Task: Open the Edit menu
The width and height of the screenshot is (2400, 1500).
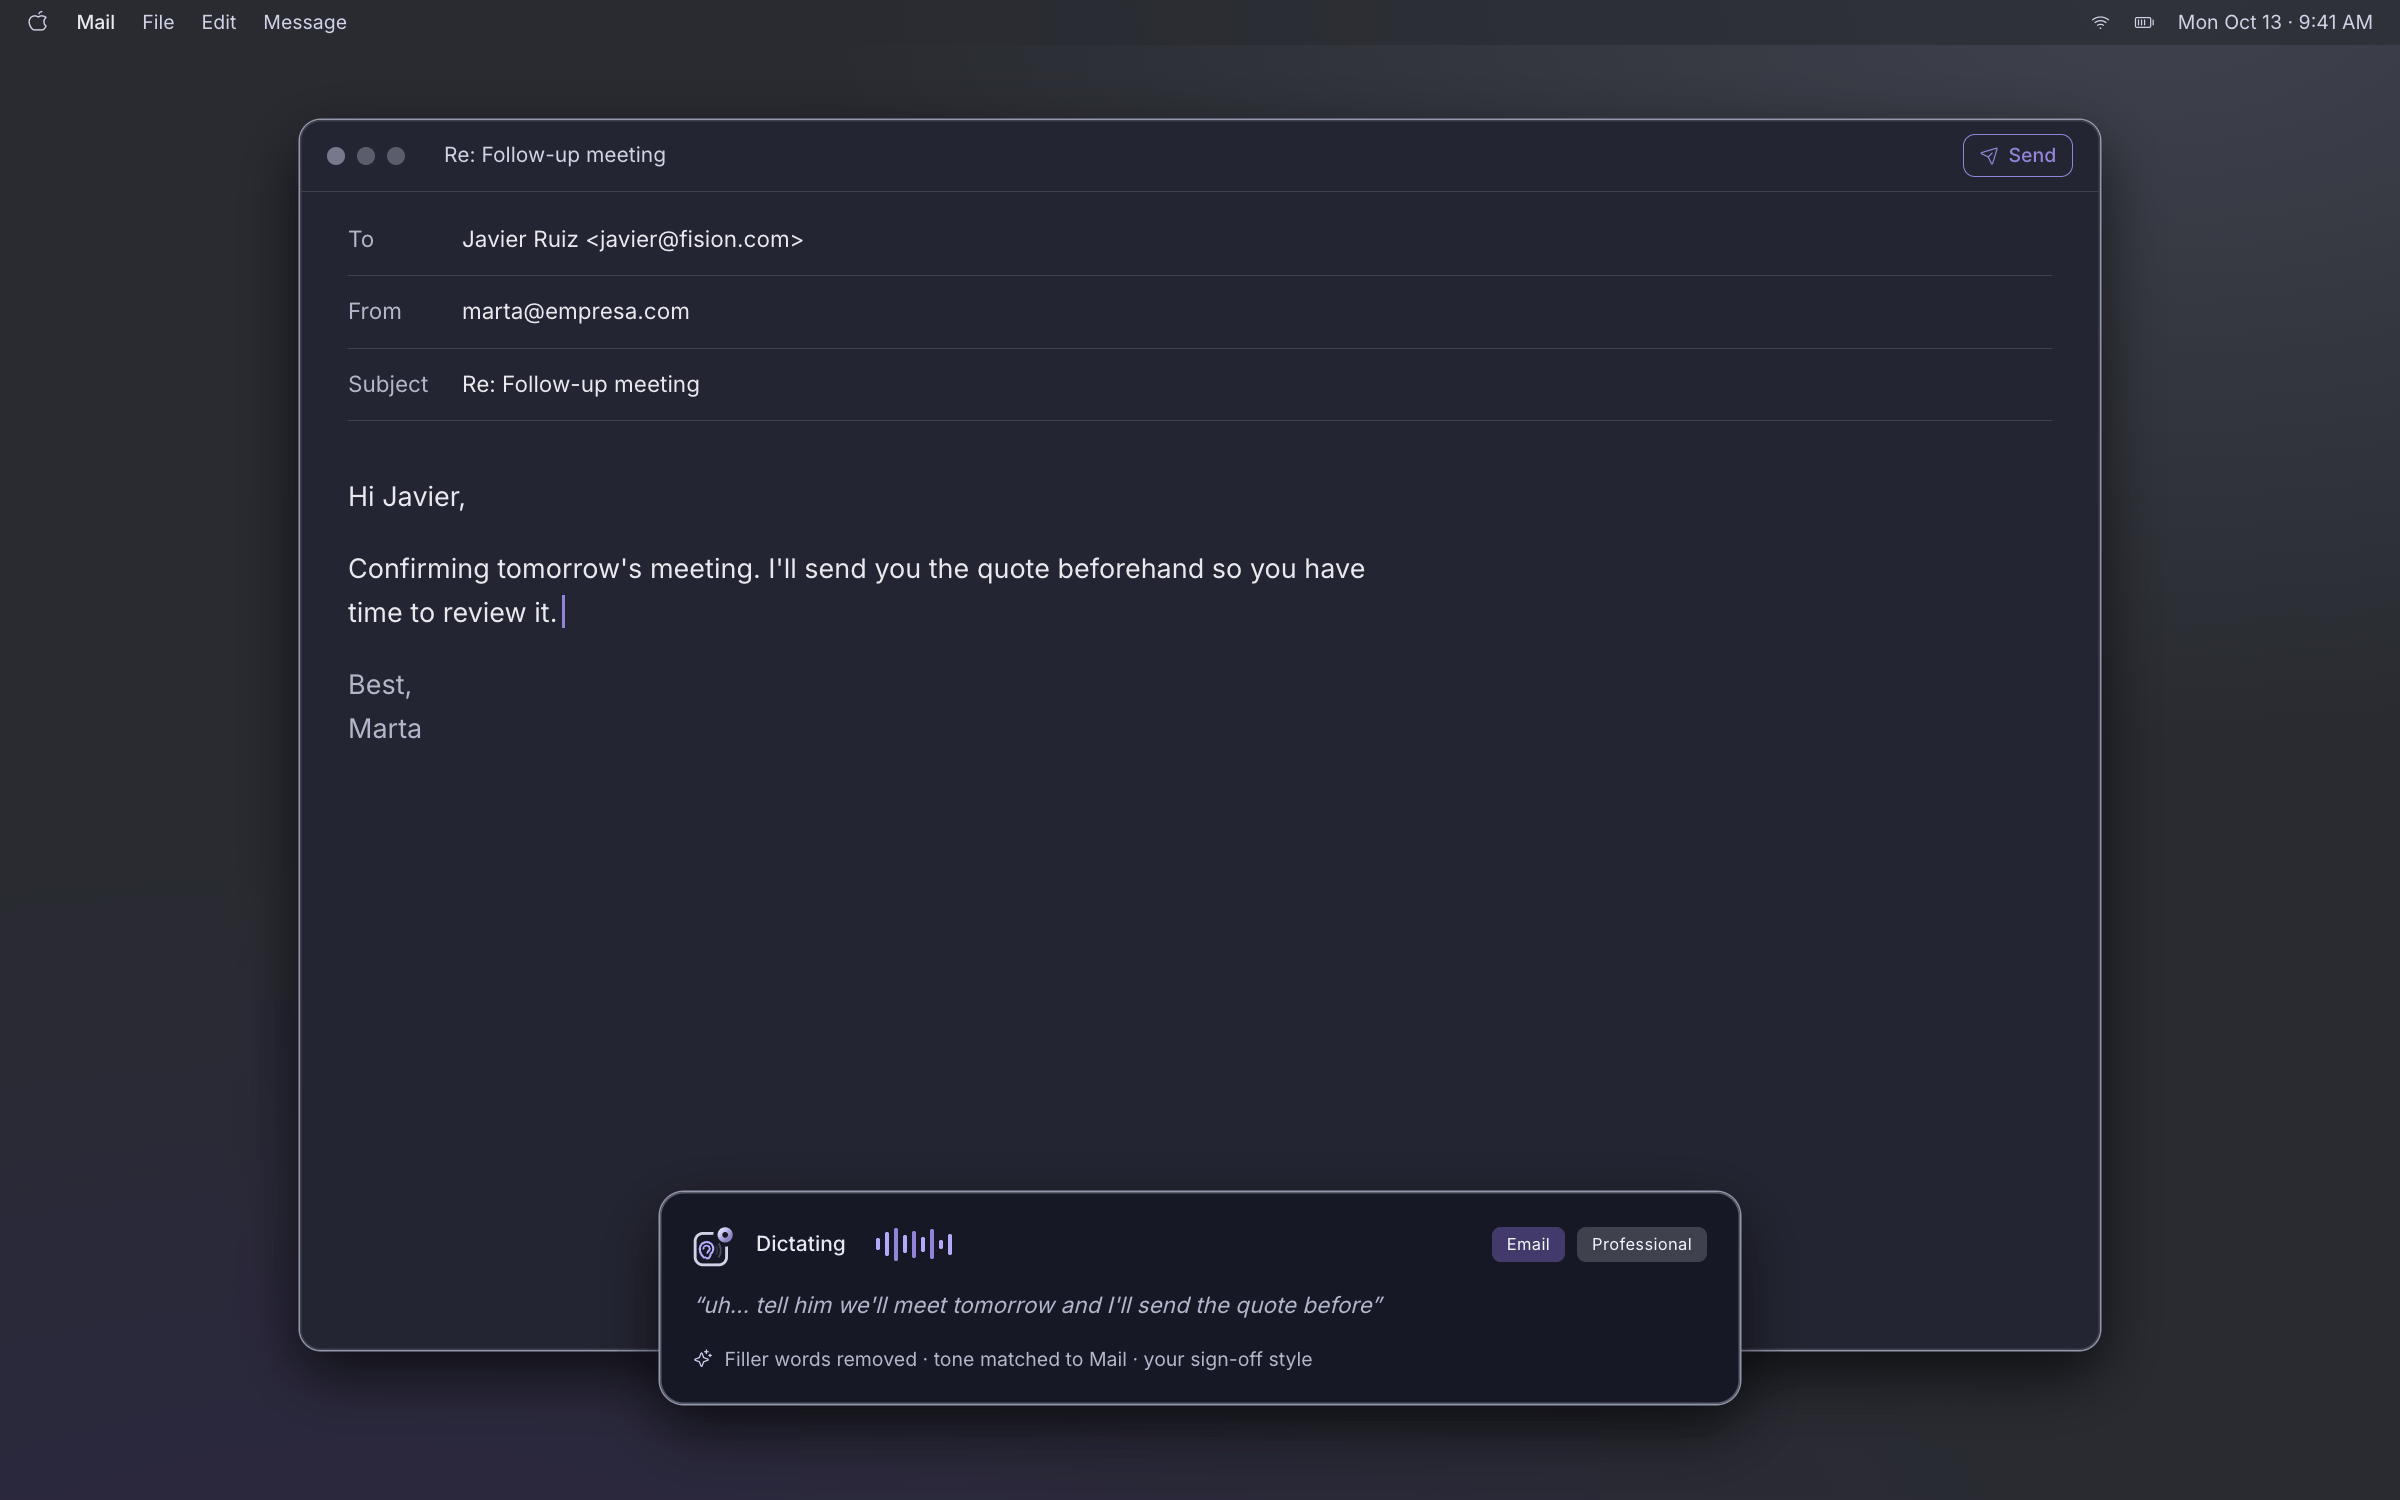Action: tap(218, 22)
